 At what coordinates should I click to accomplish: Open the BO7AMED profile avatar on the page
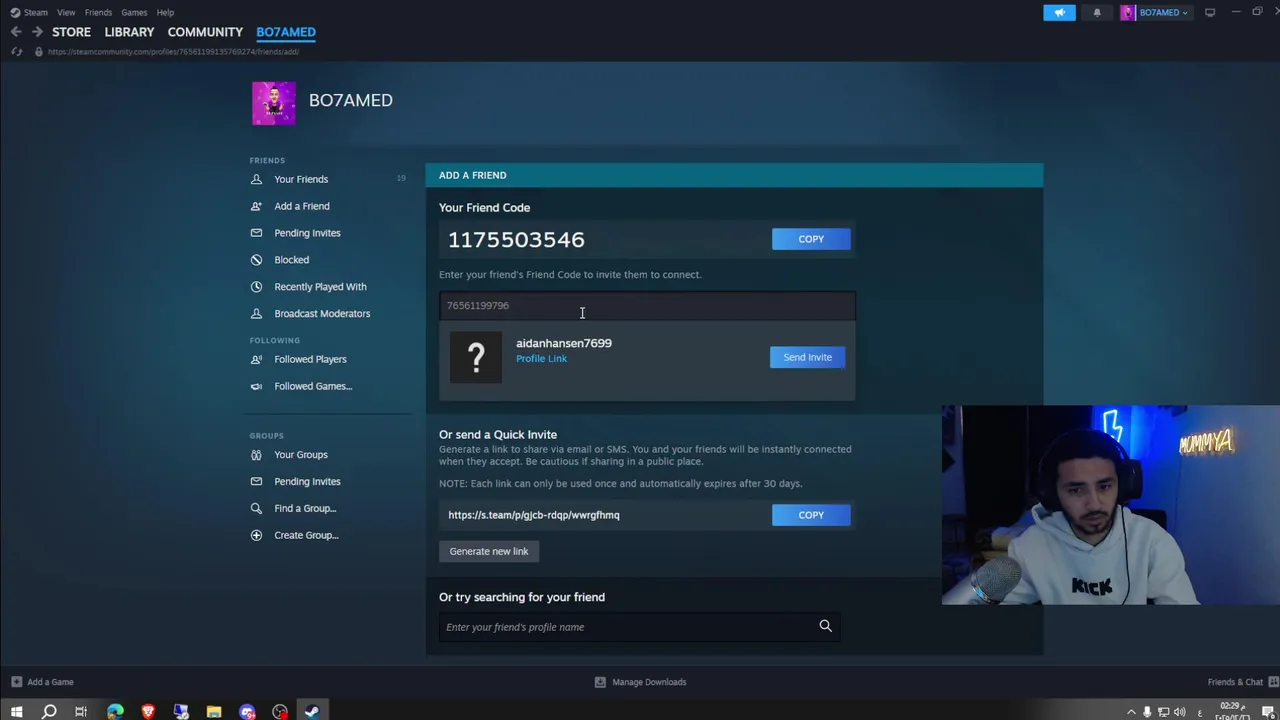pos(274,103)
